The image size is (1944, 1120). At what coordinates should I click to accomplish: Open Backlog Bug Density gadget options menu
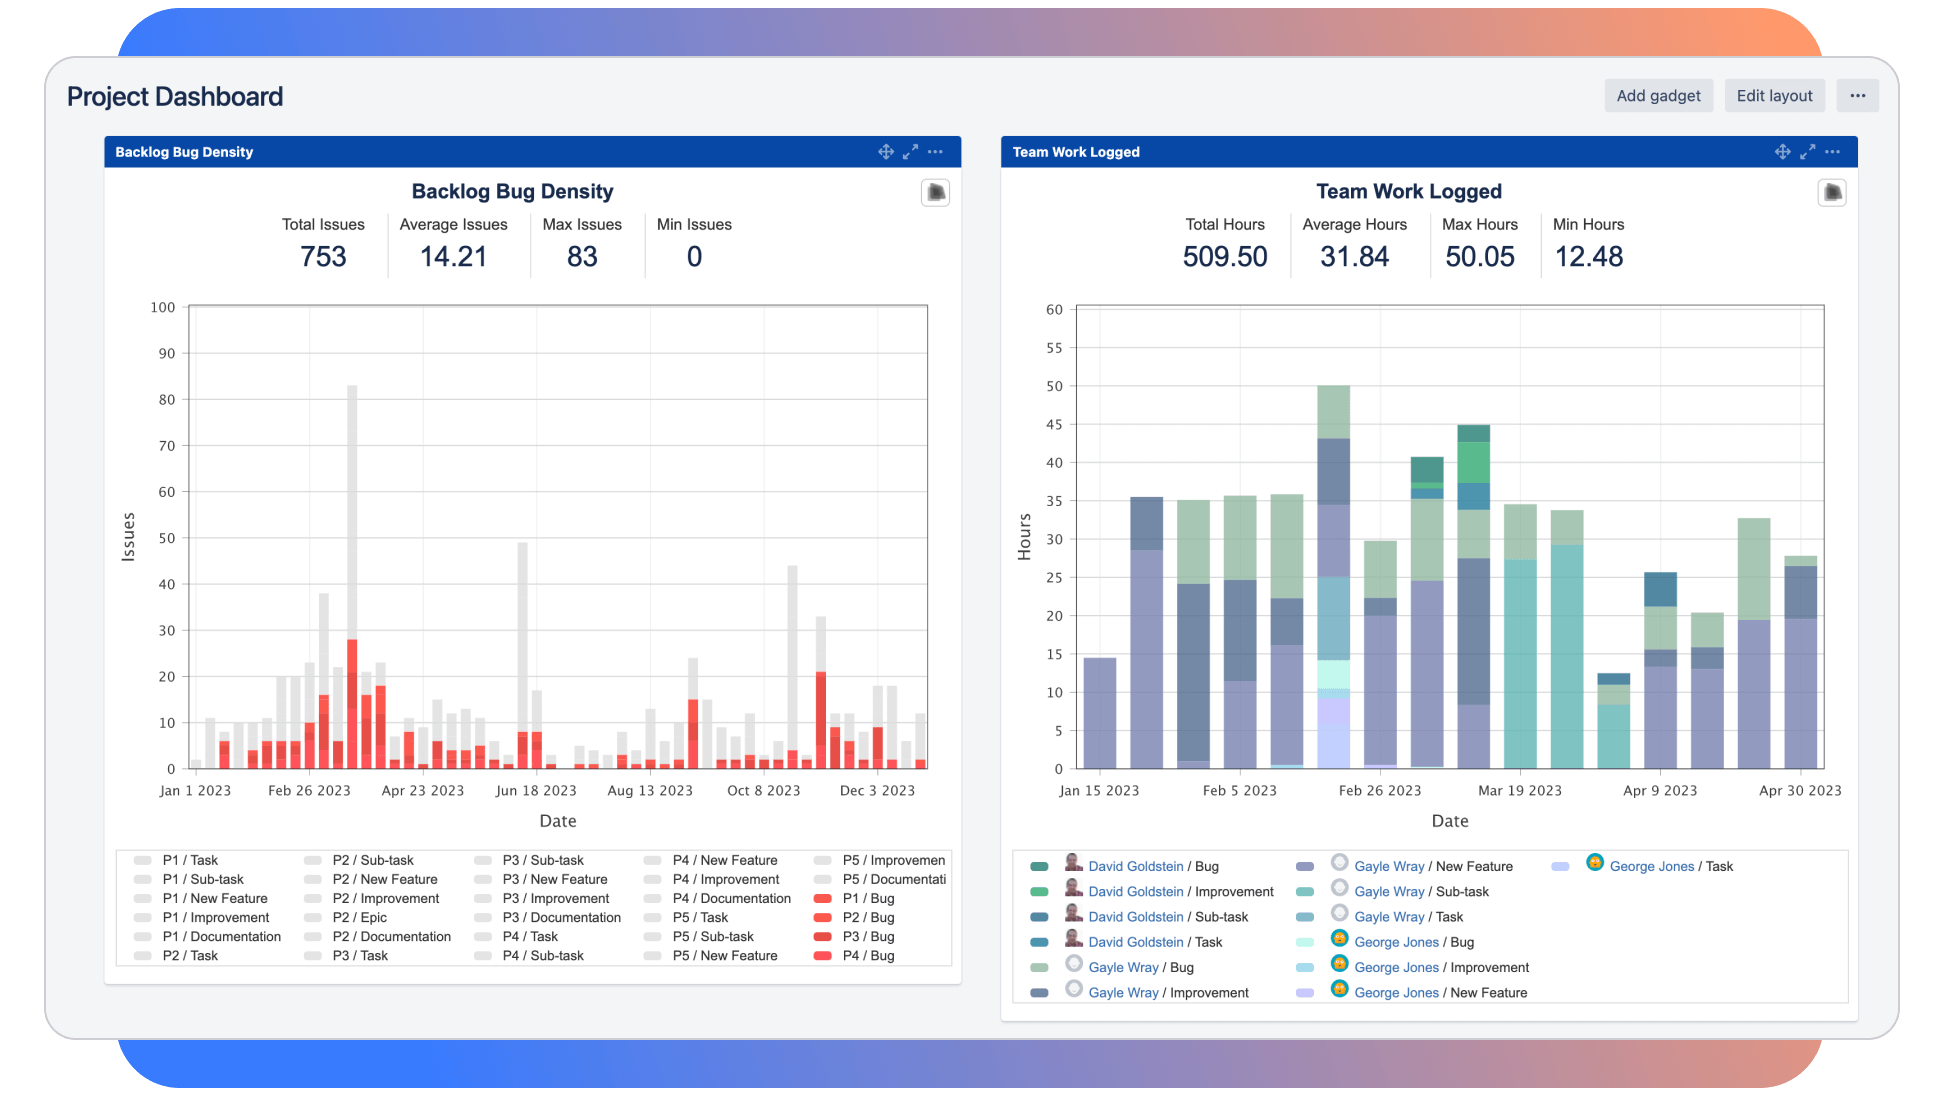935,152
